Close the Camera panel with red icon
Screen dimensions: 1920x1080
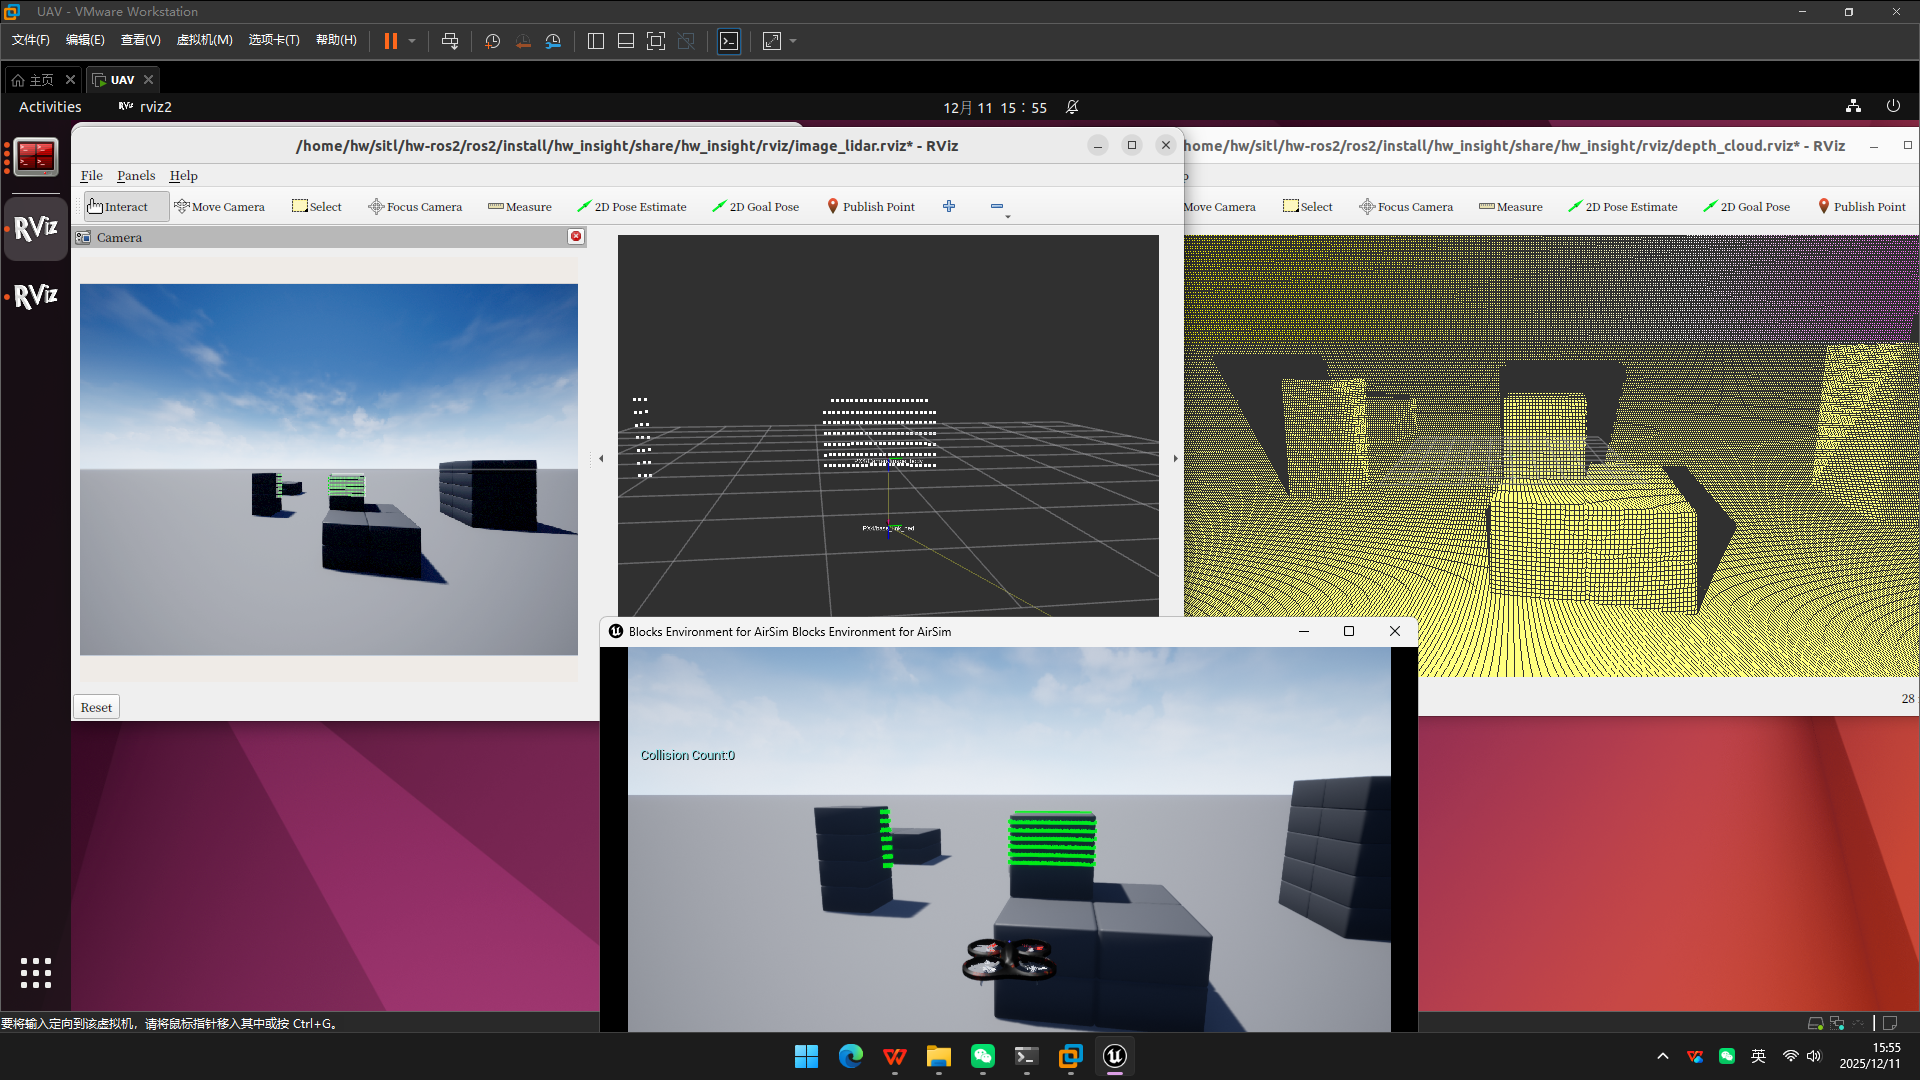576,237
